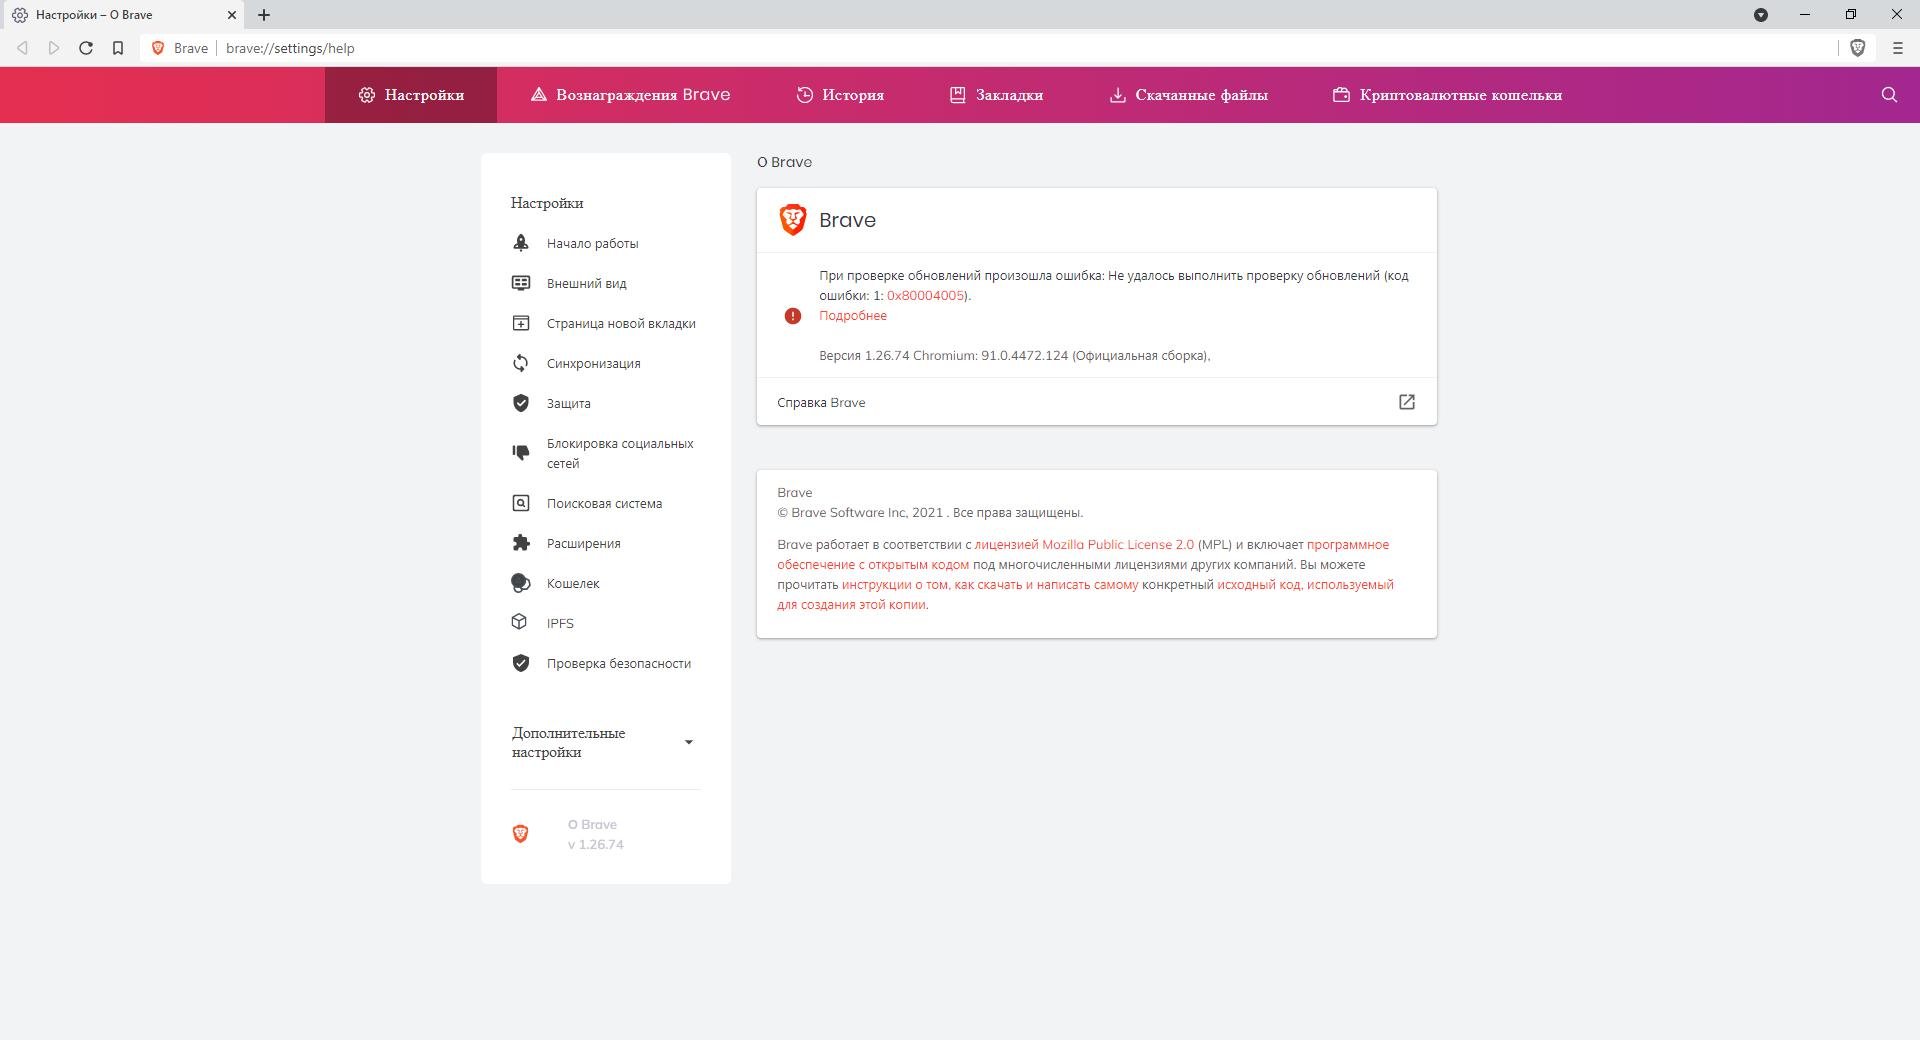
Task: Open a new tab with plus button
Action: coord(264,15)
